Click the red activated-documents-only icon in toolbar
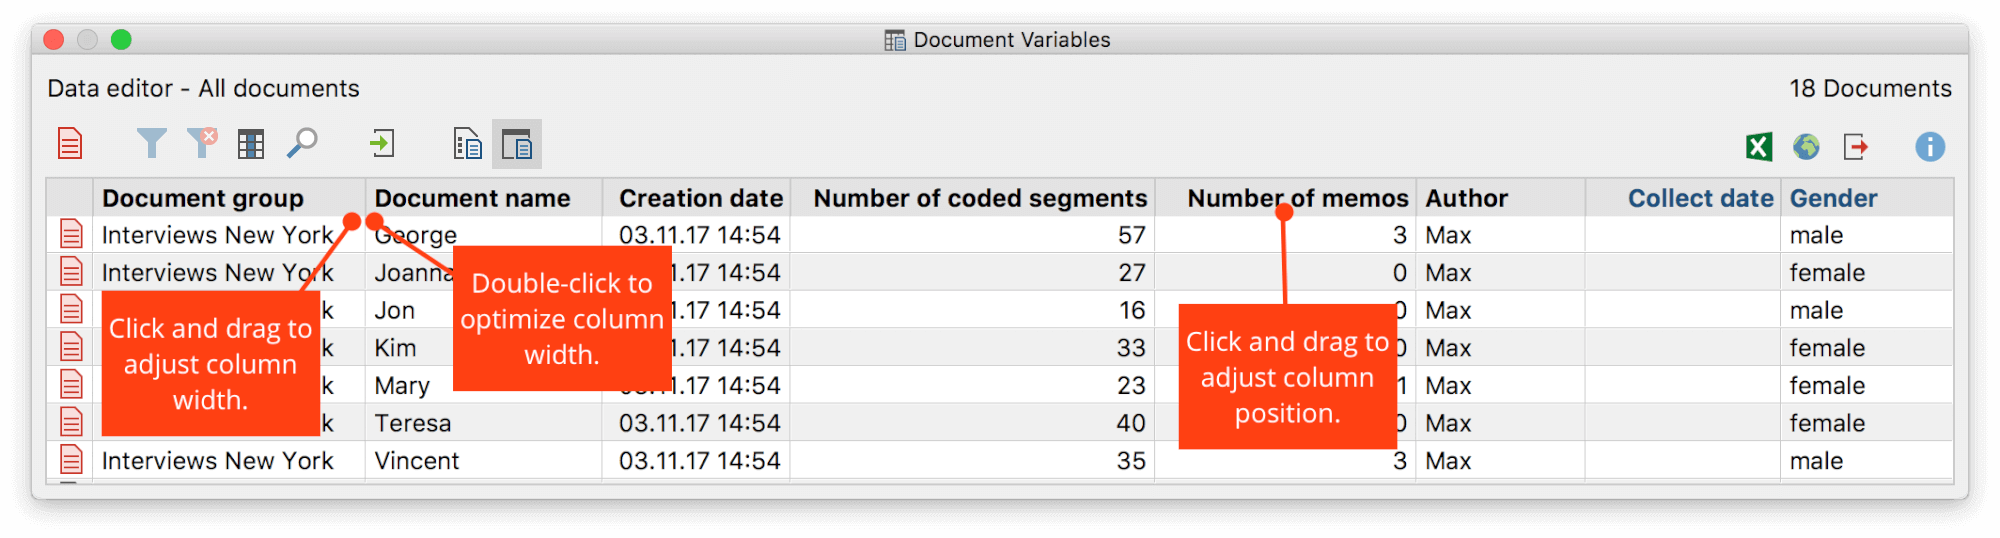The image size is (2000, 538). [70, 144]
